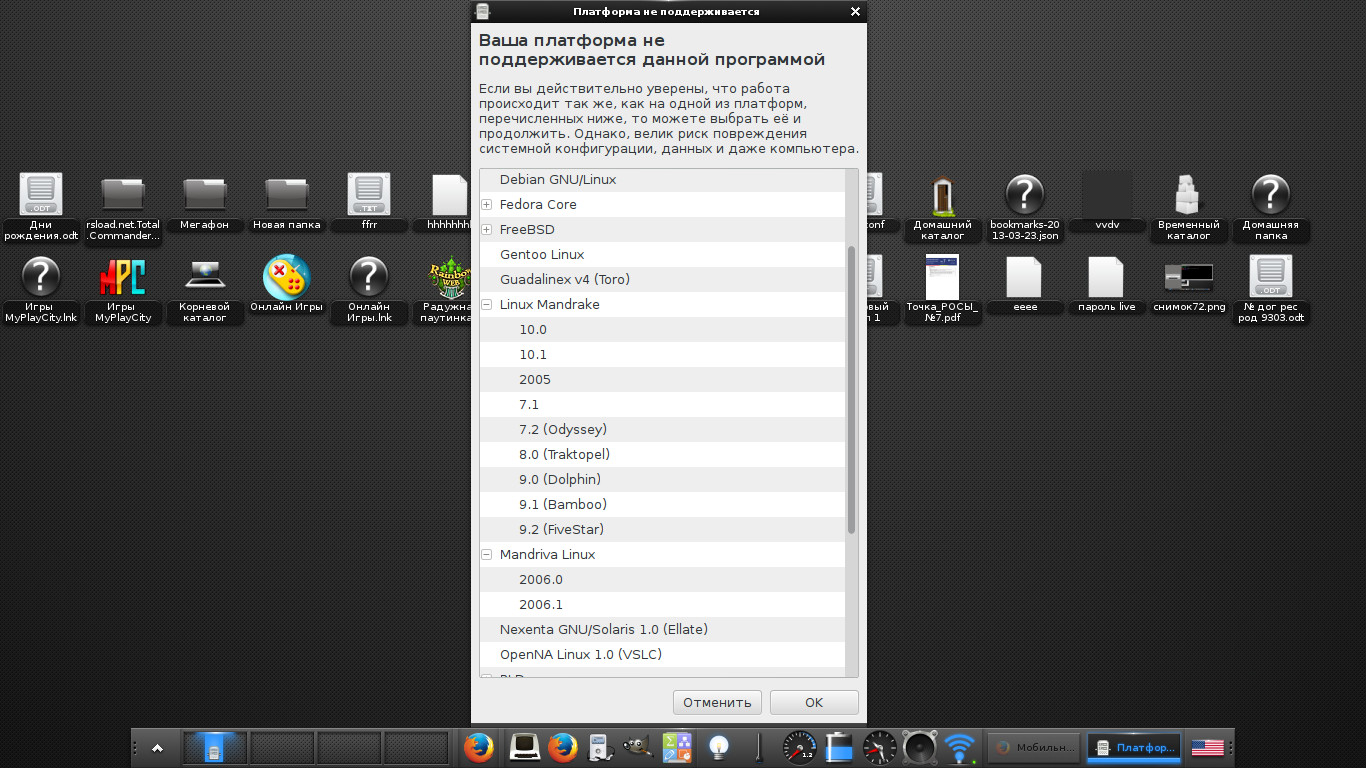Screen dimensions: 1366x768
Task: Switch to the Мобильн... taskbar window
Action: pos(1034,747)
